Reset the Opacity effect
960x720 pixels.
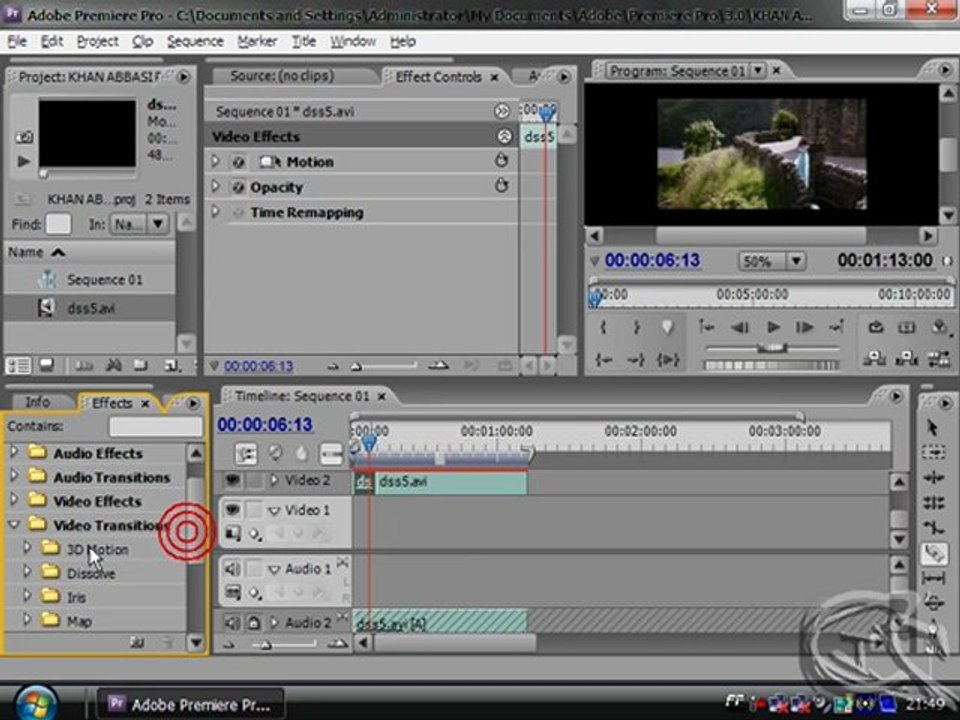click(501, 186)
